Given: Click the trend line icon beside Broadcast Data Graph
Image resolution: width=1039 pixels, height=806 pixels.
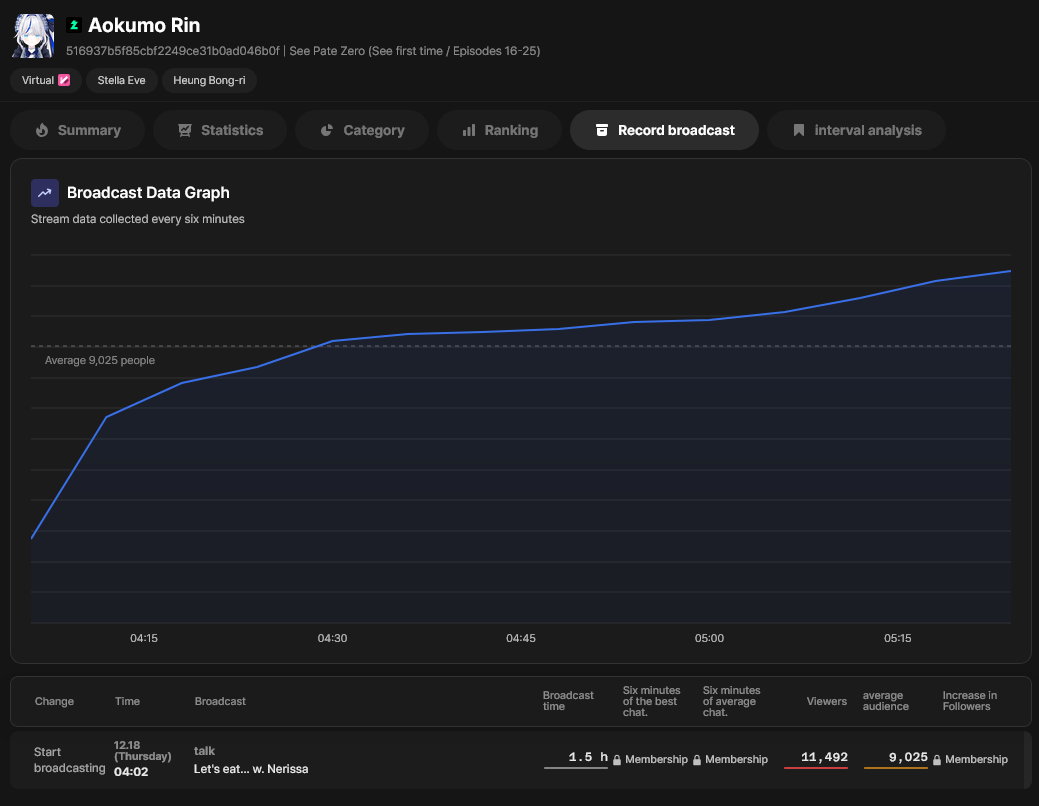Looking at the screenshot, I should (x=45, y=193).
